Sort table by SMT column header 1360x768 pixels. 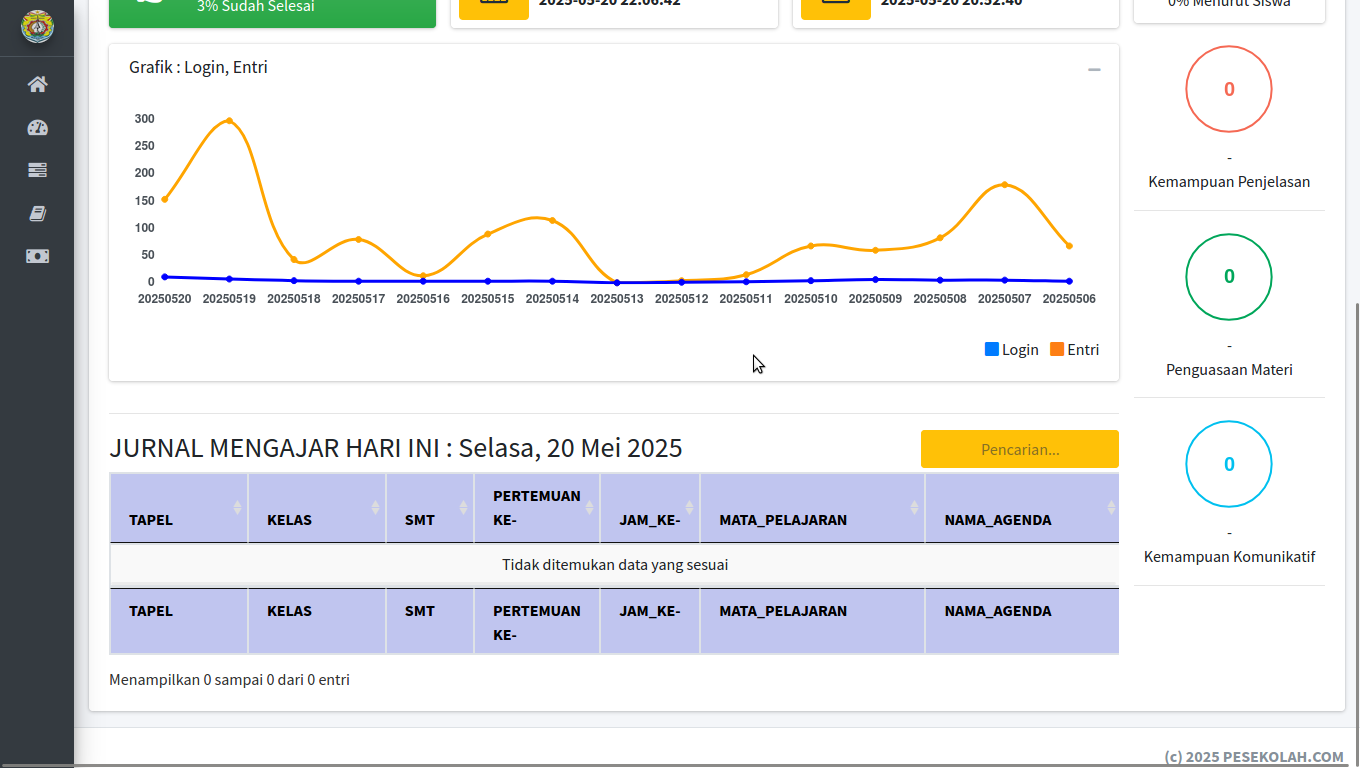coord(430,508)
